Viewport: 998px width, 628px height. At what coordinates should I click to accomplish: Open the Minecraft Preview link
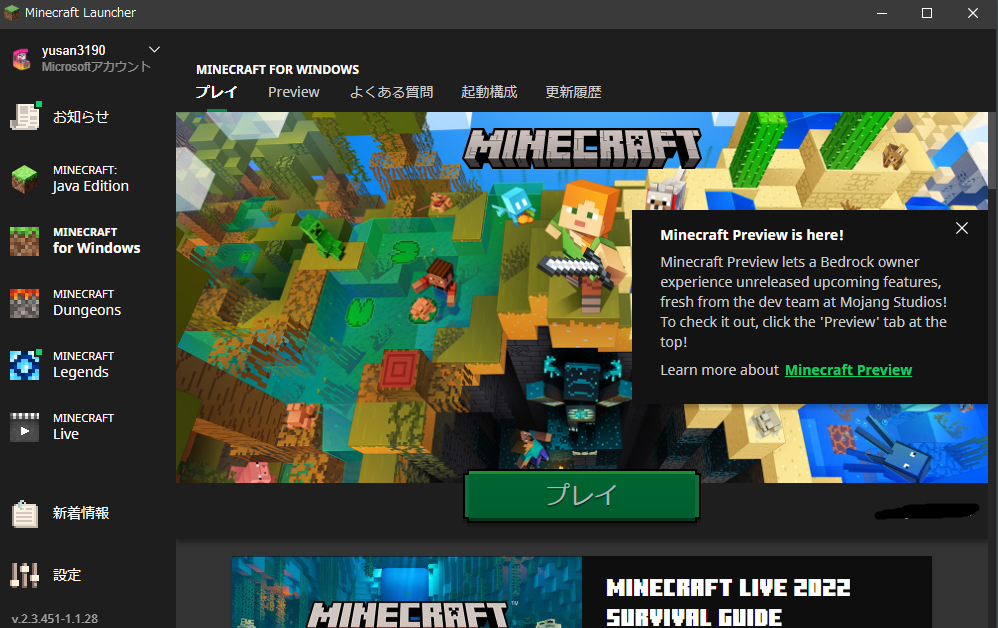[848, 369]
